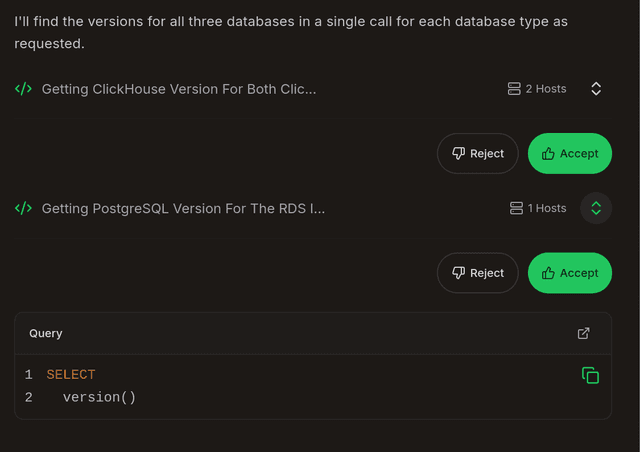Reject the ClickHouse version query
This screenshot has width=640, height=452.
click(x=478, y=153)
